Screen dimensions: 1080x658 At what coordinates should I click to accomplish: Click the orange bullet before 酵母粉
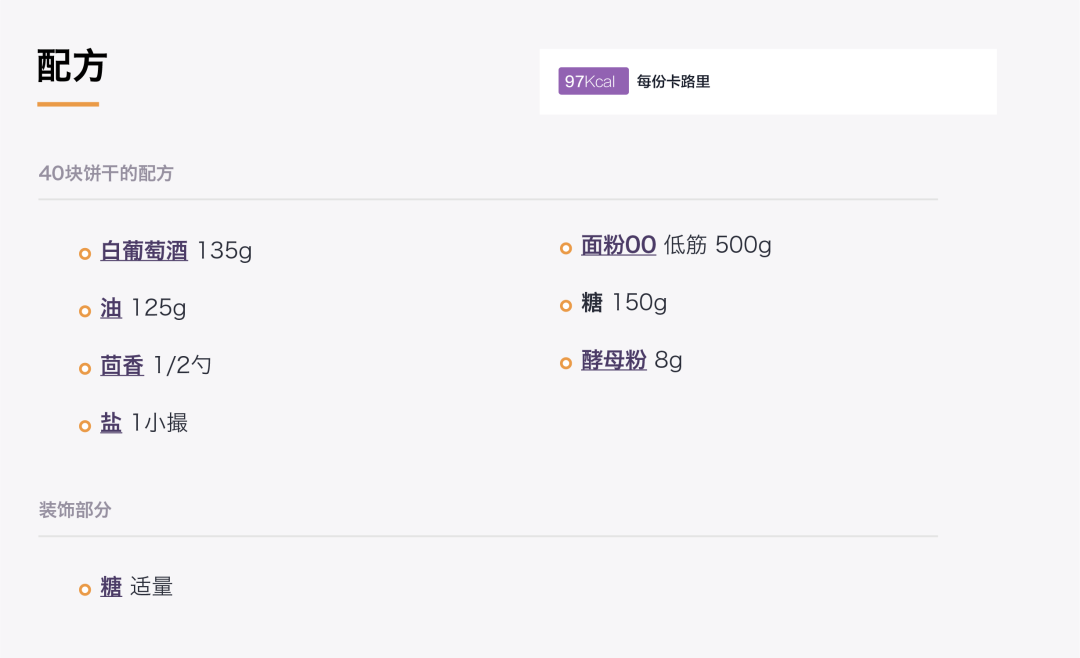click(566, 363)
